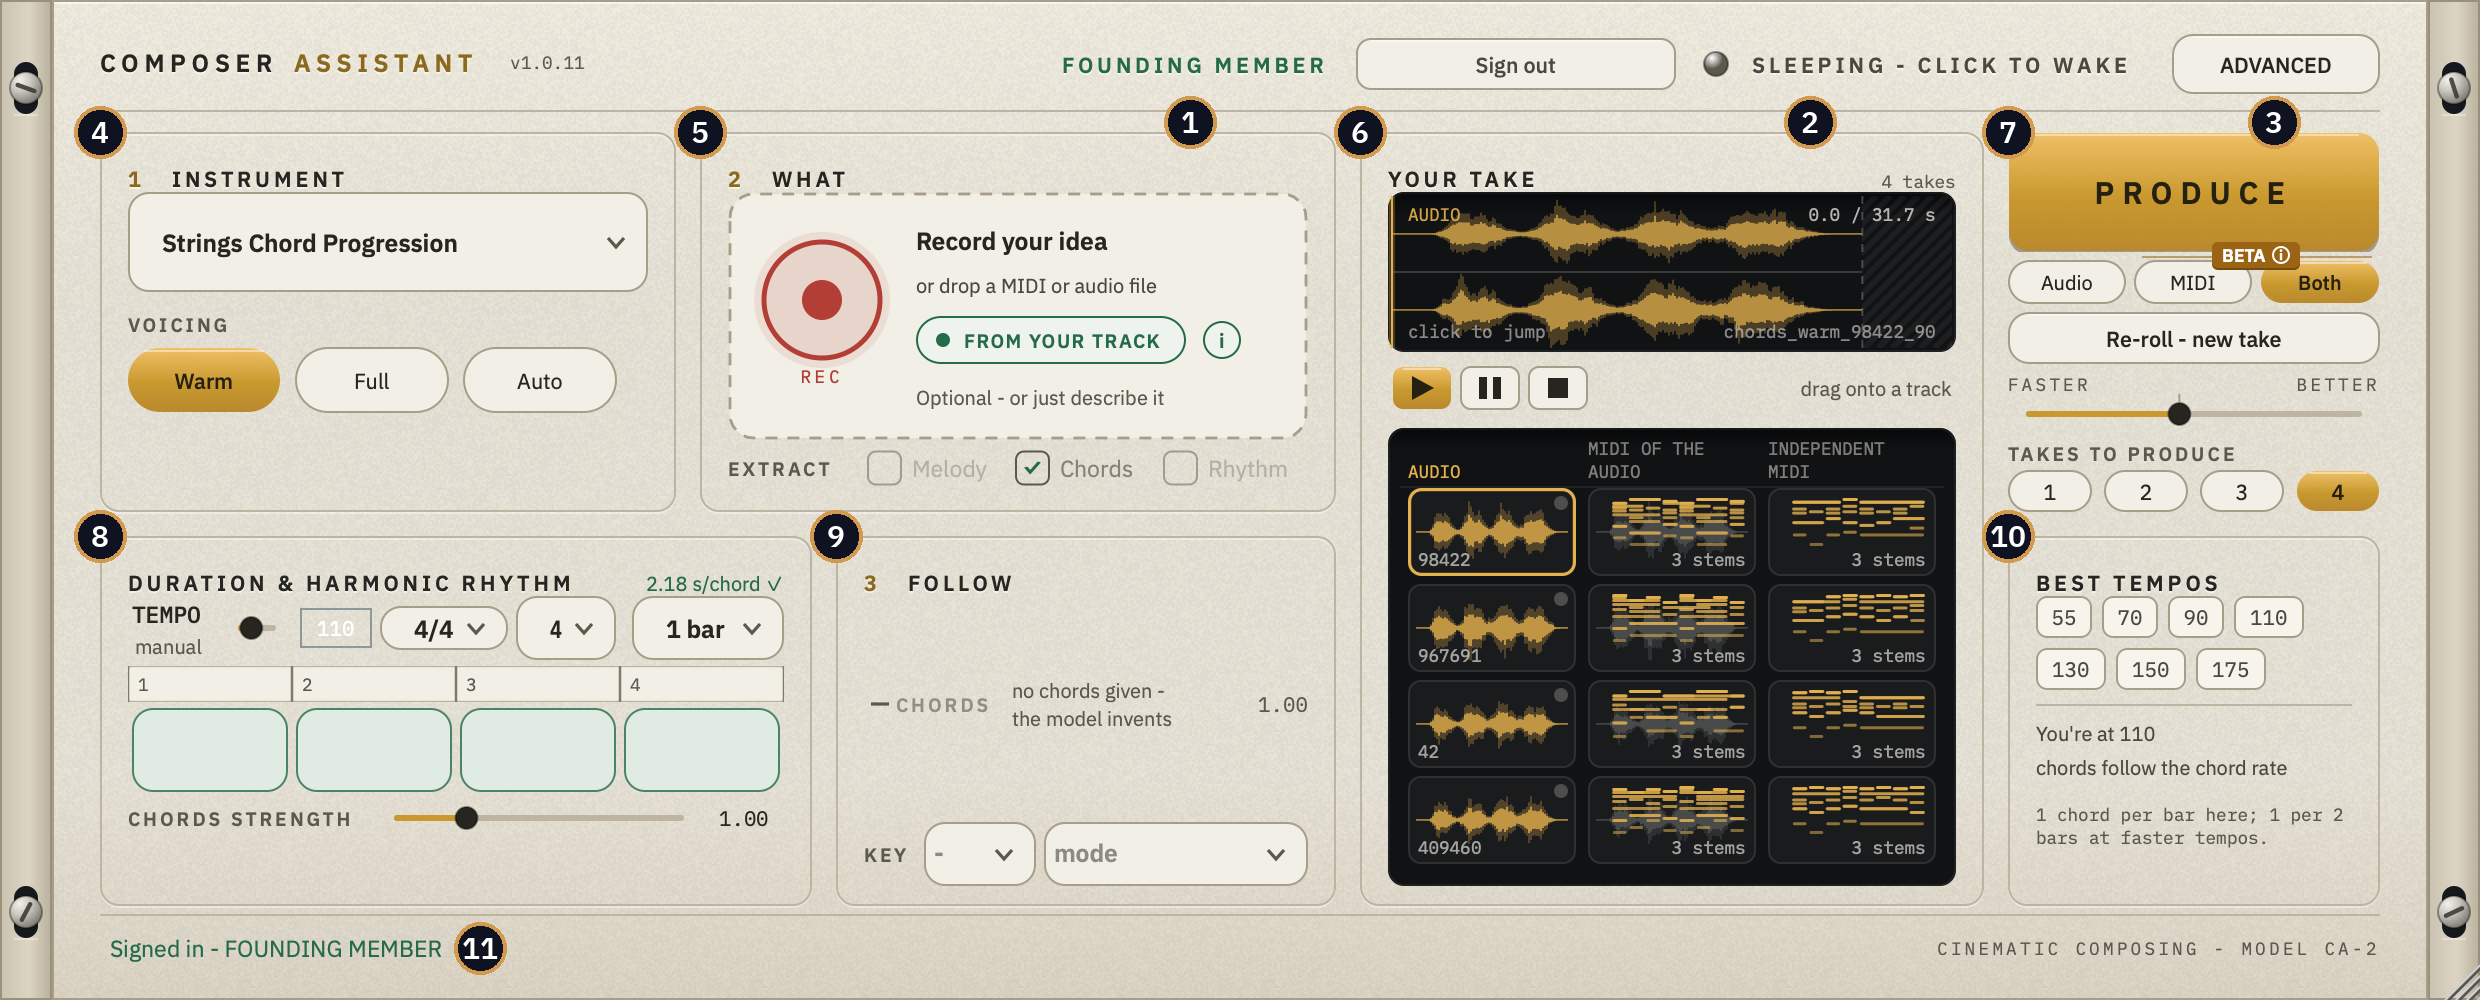The width and height of the screenshot is (2480, 1000).
Task: Open the Key dropdown
Action: point(979,854)
